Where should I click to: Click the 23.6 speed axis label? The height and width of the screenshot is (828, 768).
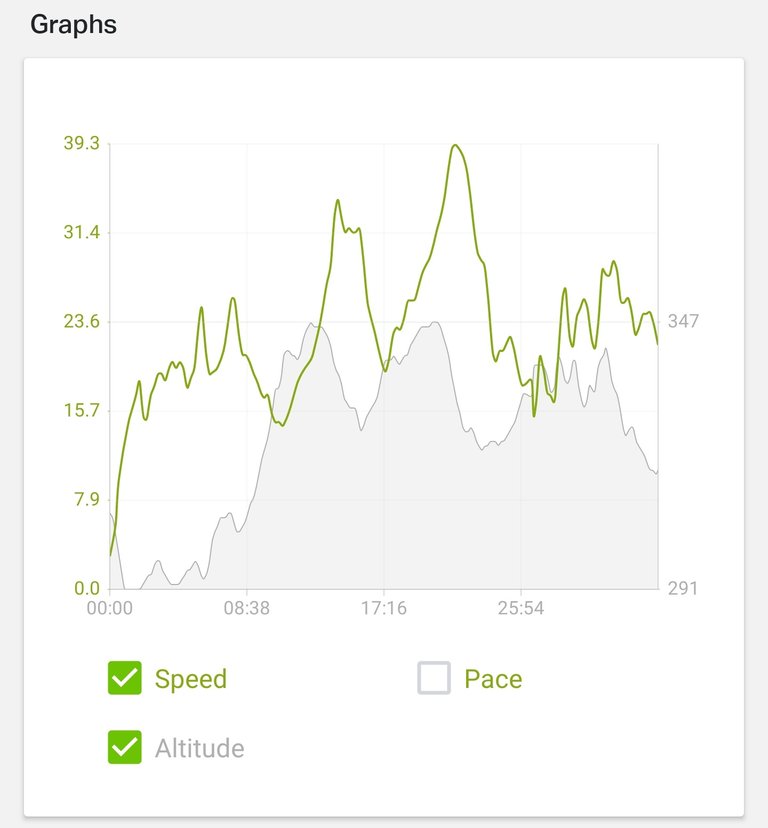pyautogui.click(x=80, y=321)
